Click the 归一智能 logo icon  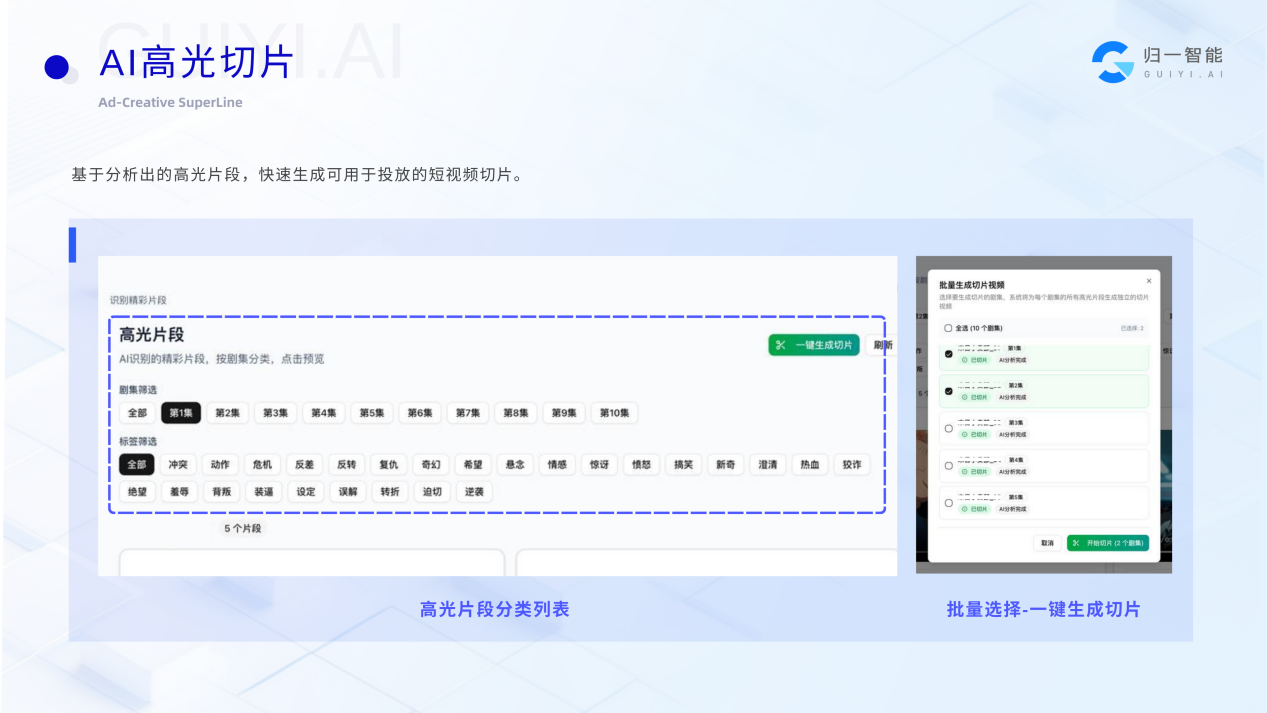tap(1112, 62)
